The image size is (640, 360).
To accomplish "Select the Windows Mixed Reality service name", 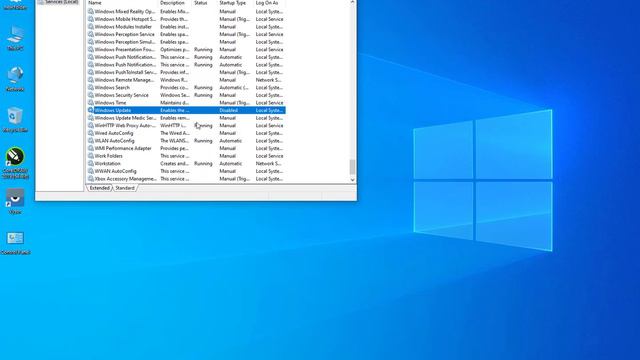I will point(124,11).
